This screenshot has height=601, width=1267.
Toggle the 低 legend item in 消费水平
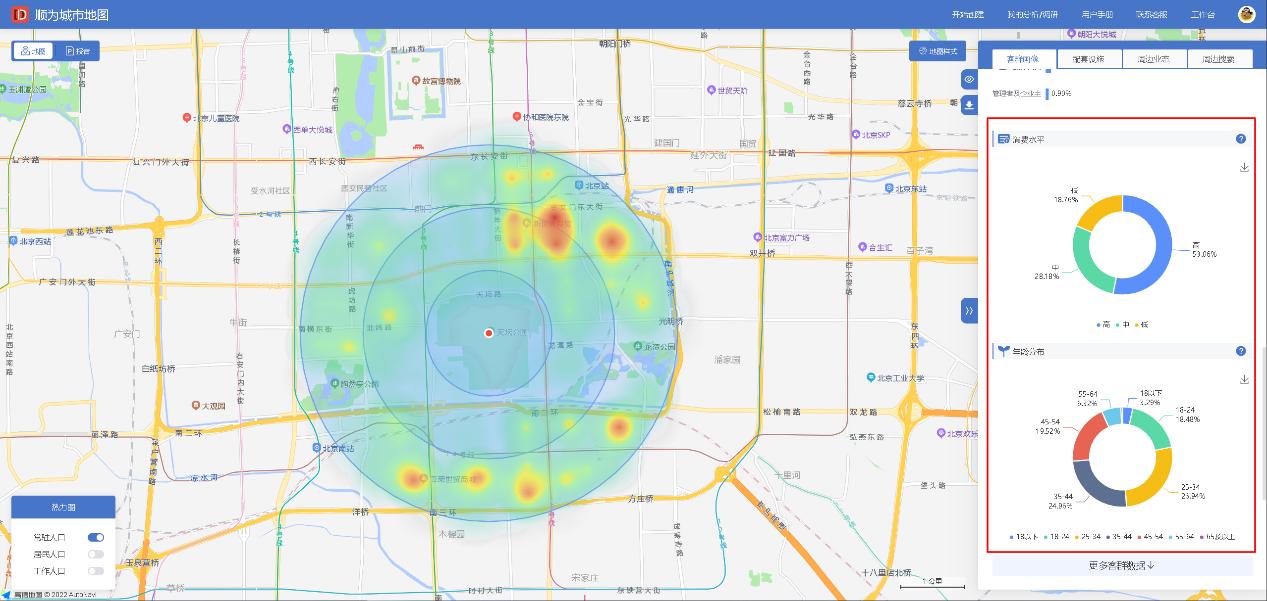1142,325
